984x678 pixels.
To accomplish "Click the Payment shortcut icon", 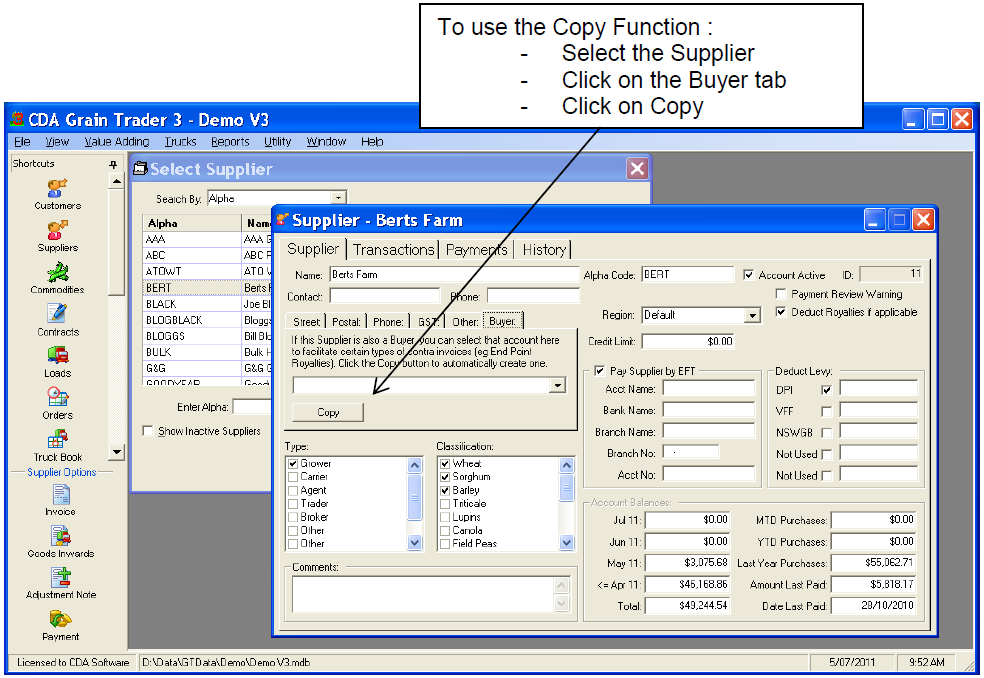I will click(x=60, y=620).
